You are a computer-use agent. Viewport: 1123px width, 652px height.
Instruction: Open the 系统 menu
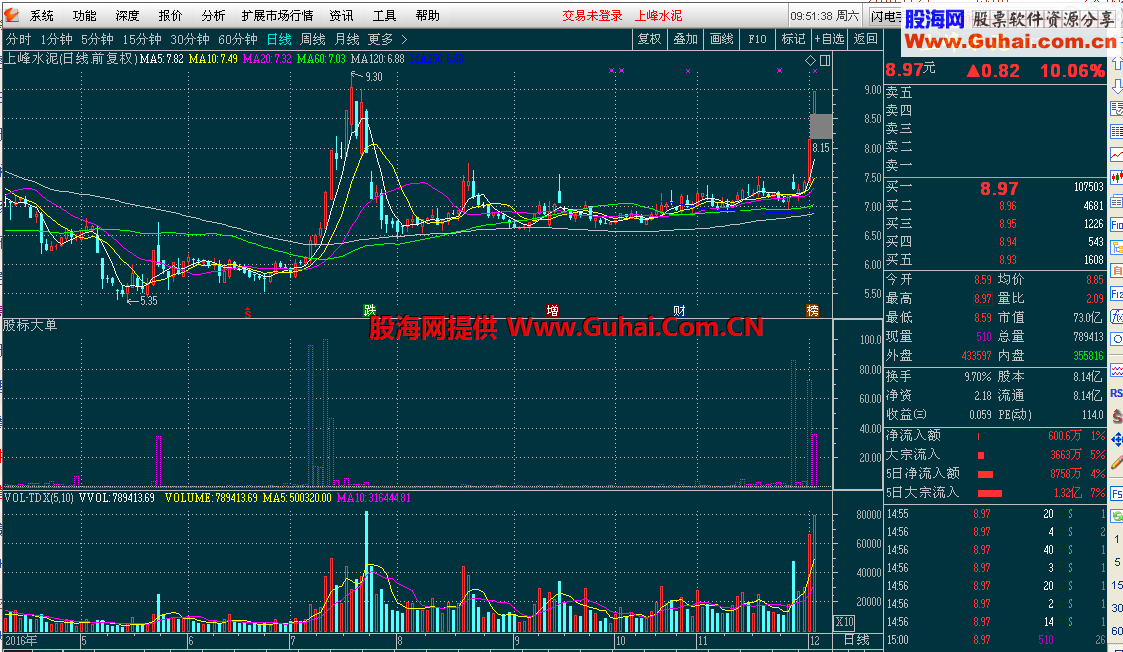(42, 15)
